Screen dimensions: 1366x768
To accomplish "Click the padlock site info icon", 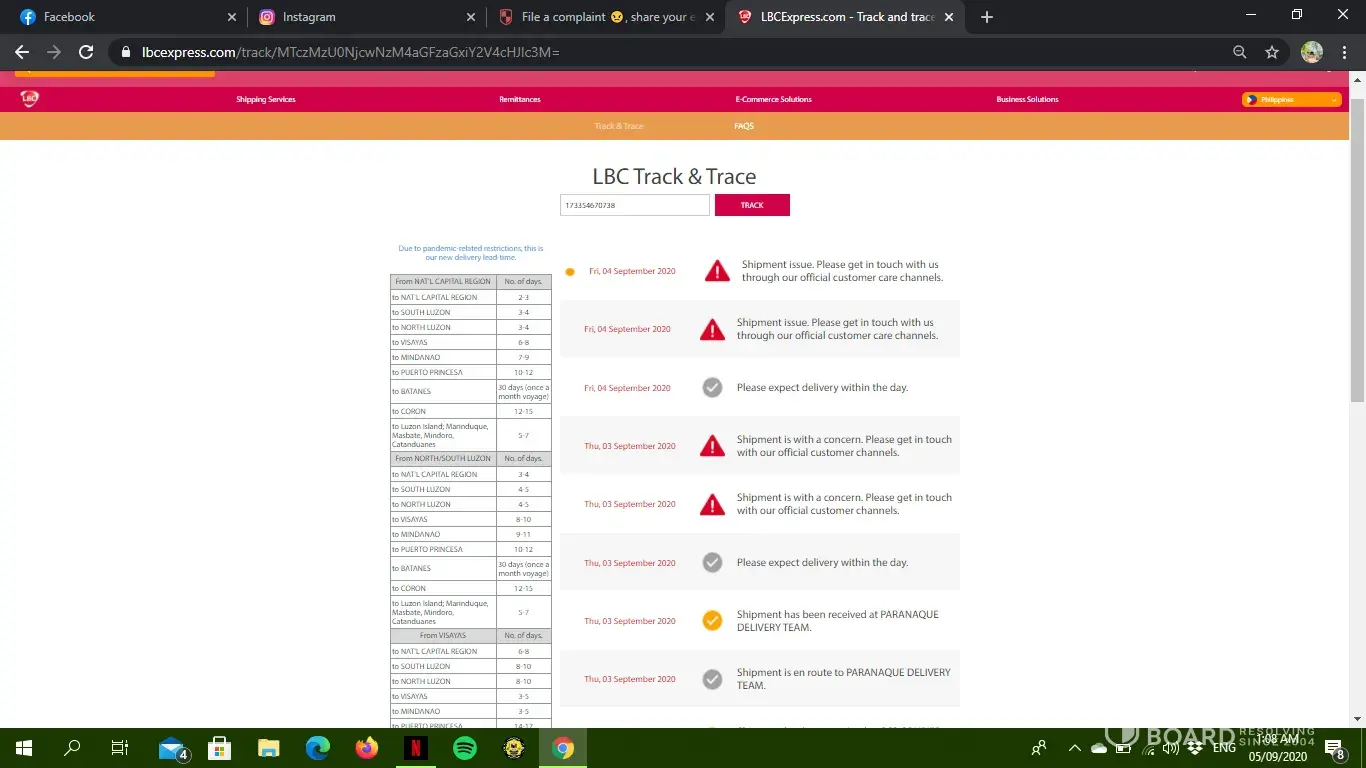I will [125, 52].
